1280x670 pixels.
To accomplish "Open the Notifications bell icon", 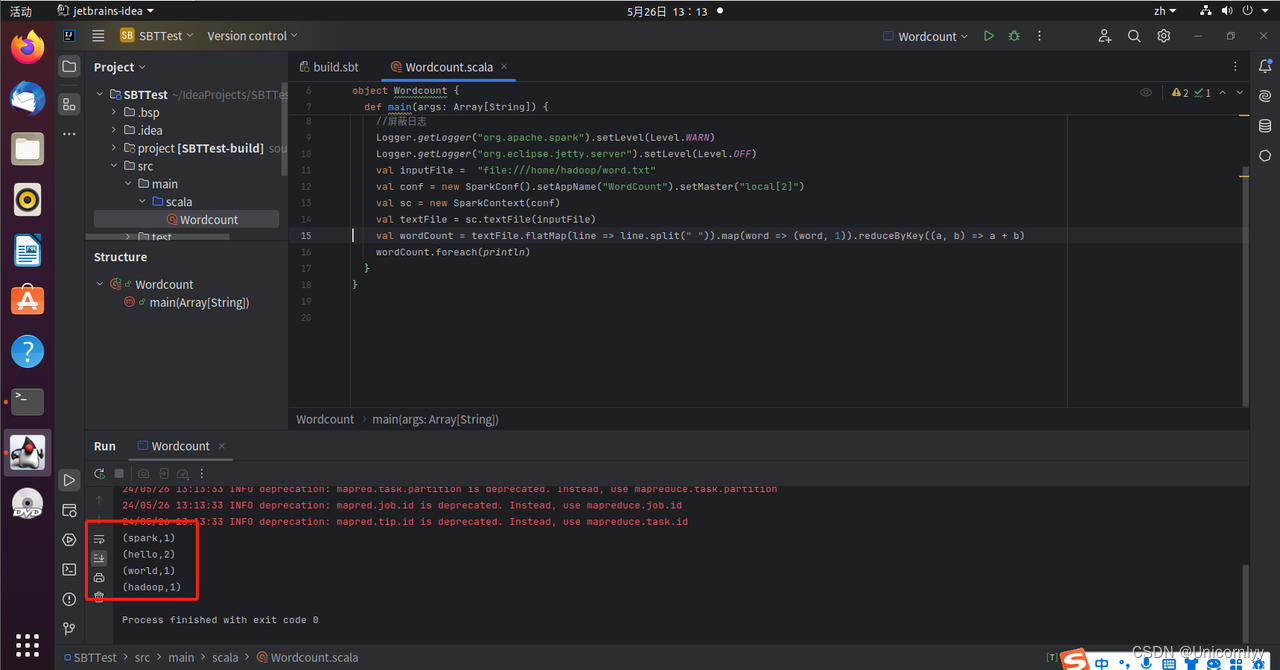I will [x=1265, y=67].
